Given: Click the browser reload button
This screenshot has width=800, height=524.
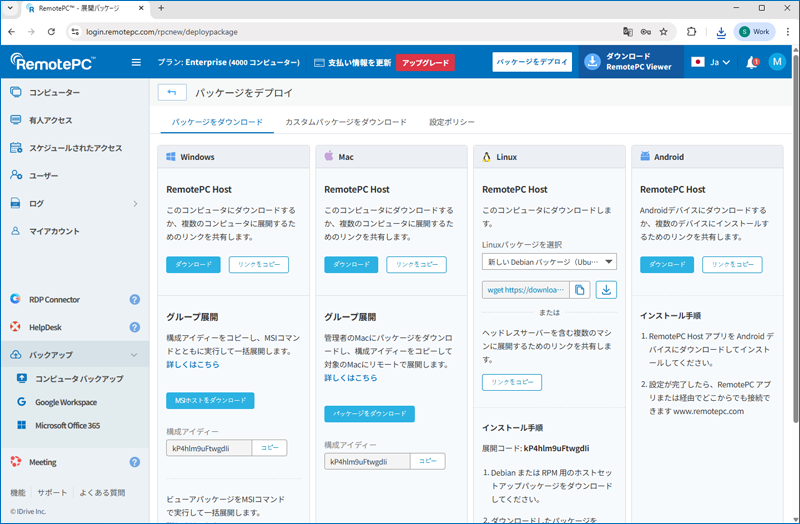Looking at the screenshot, I should tap(51, 32).
